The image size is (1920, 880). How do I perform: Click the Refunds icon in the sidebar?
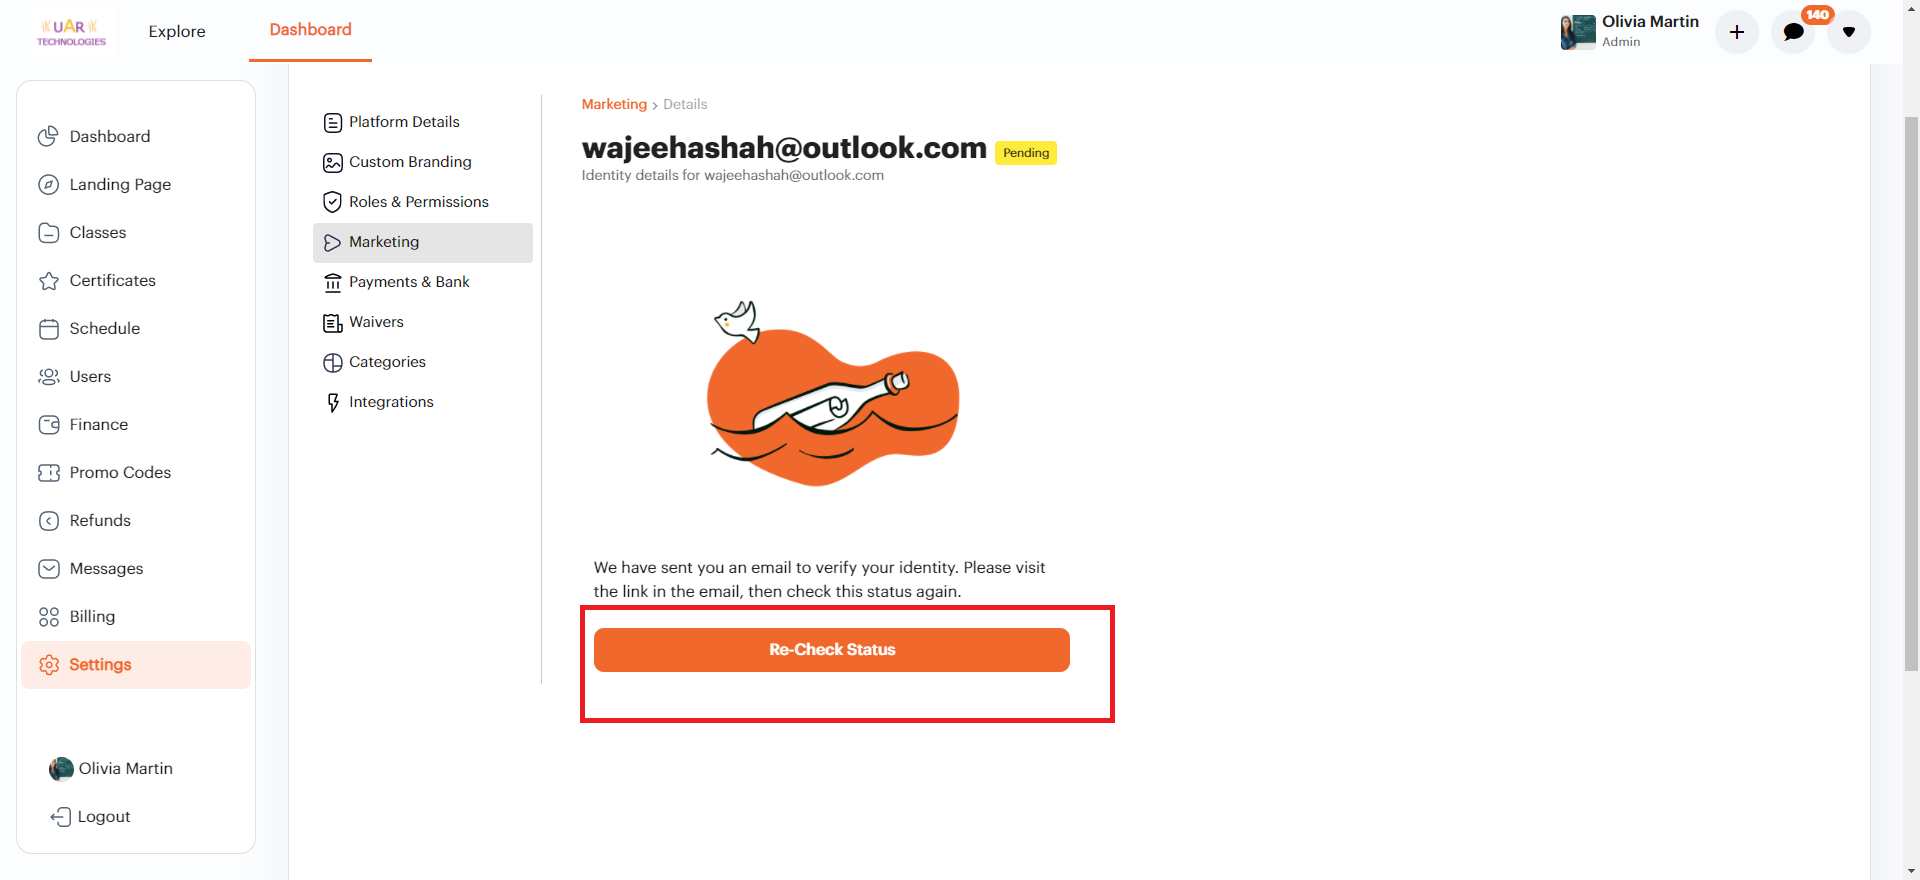48,521
